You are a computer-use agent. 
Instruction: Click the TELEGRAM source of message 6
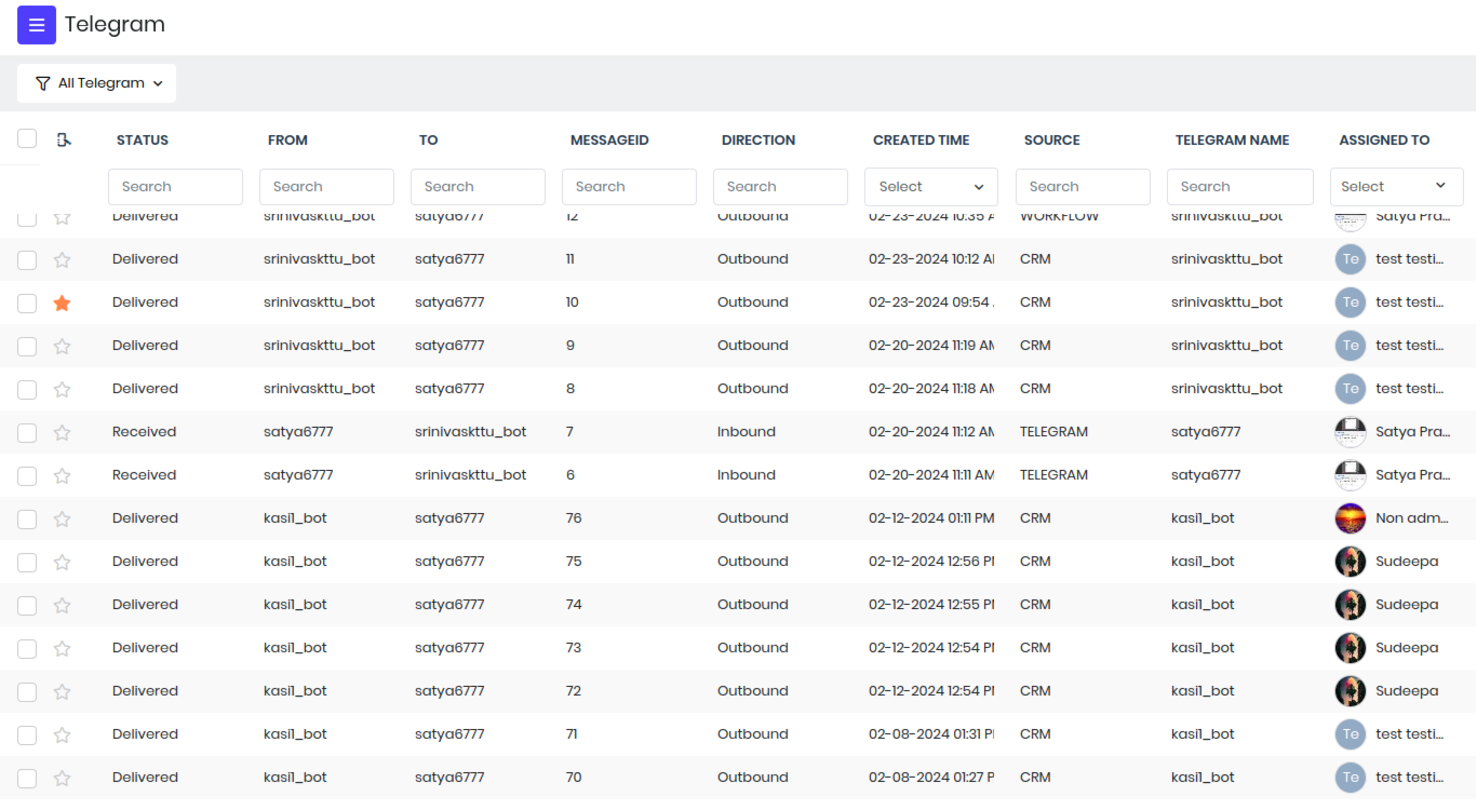[1054, 475]
